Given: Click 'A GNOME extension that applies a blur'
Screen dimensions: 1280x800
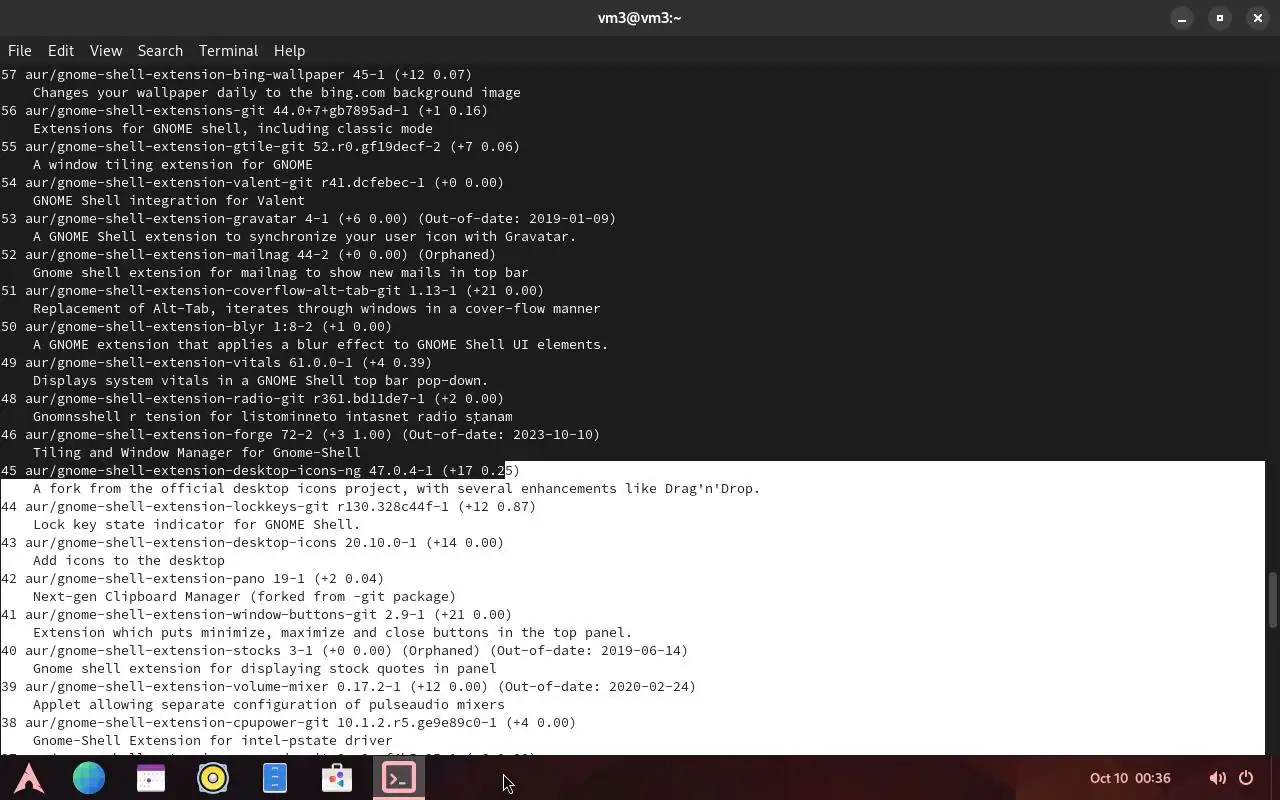Looking at the screenshot, I should tap(321, 345).
